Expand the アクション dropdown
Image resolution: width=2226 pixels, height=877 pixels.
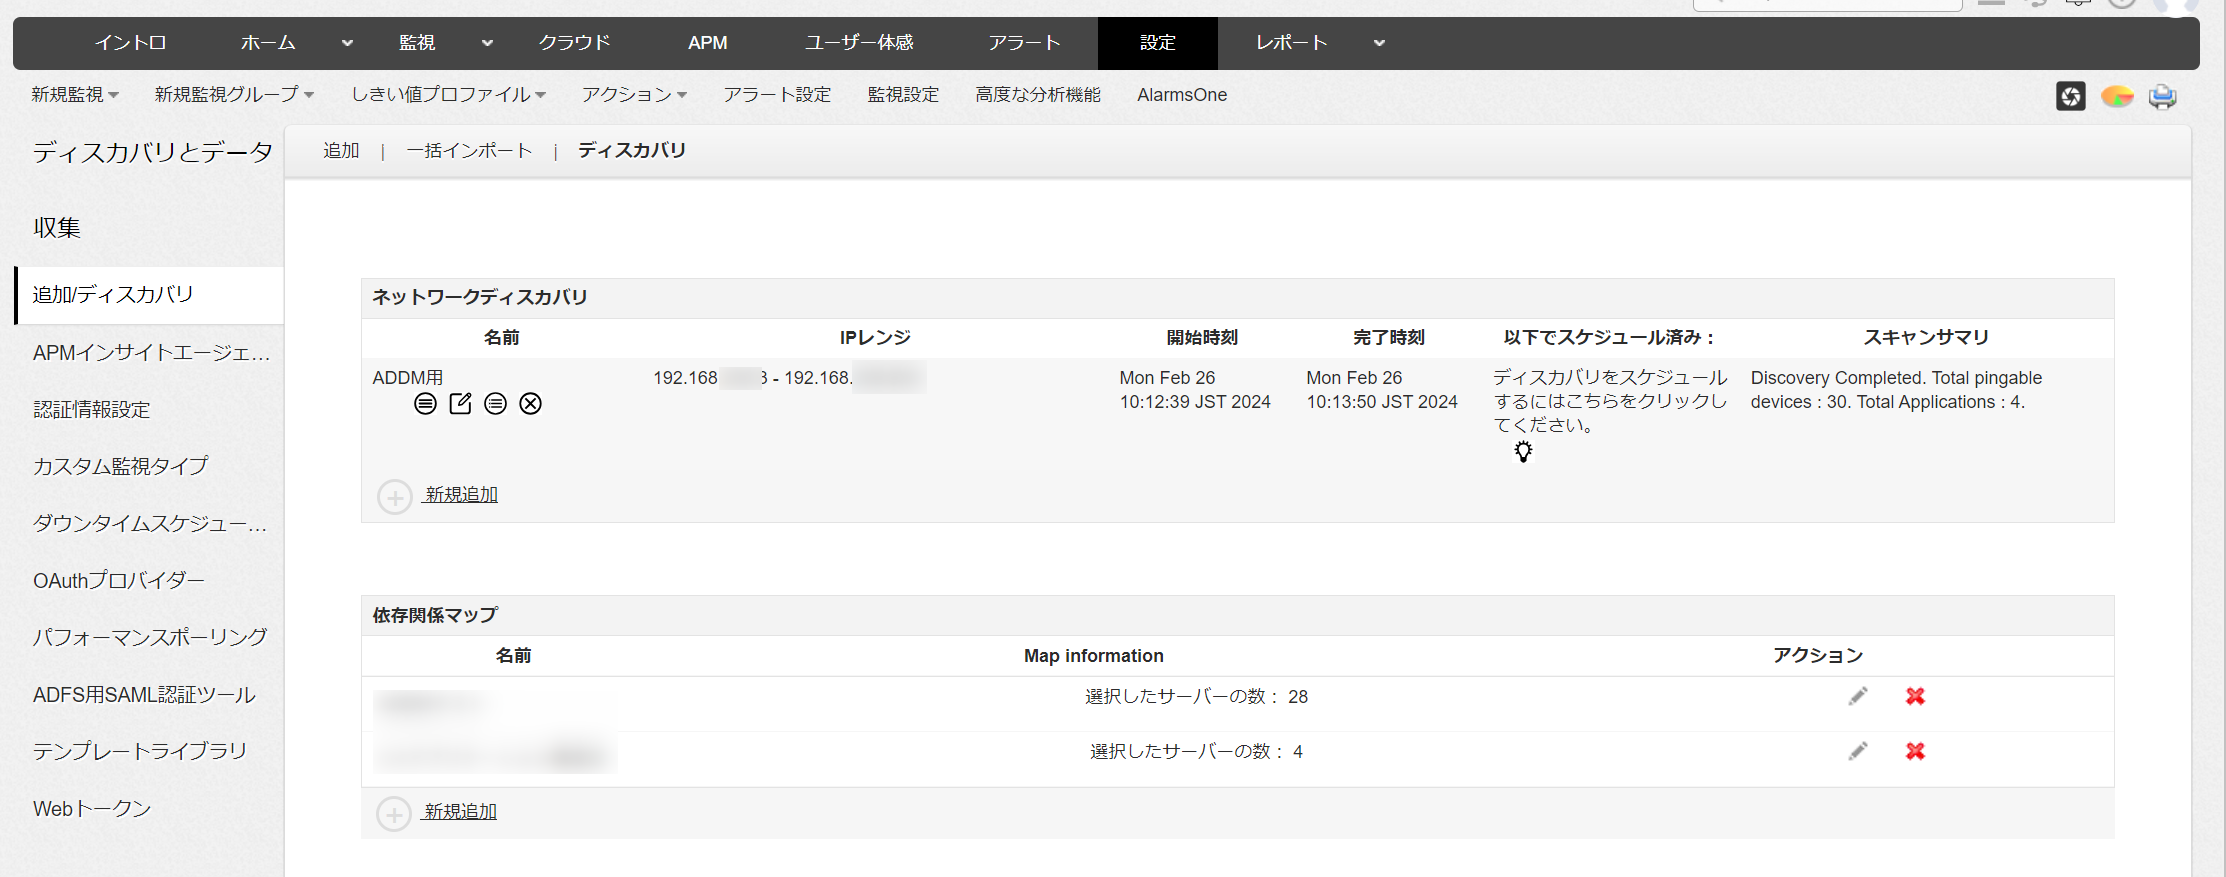click(634, 95)
